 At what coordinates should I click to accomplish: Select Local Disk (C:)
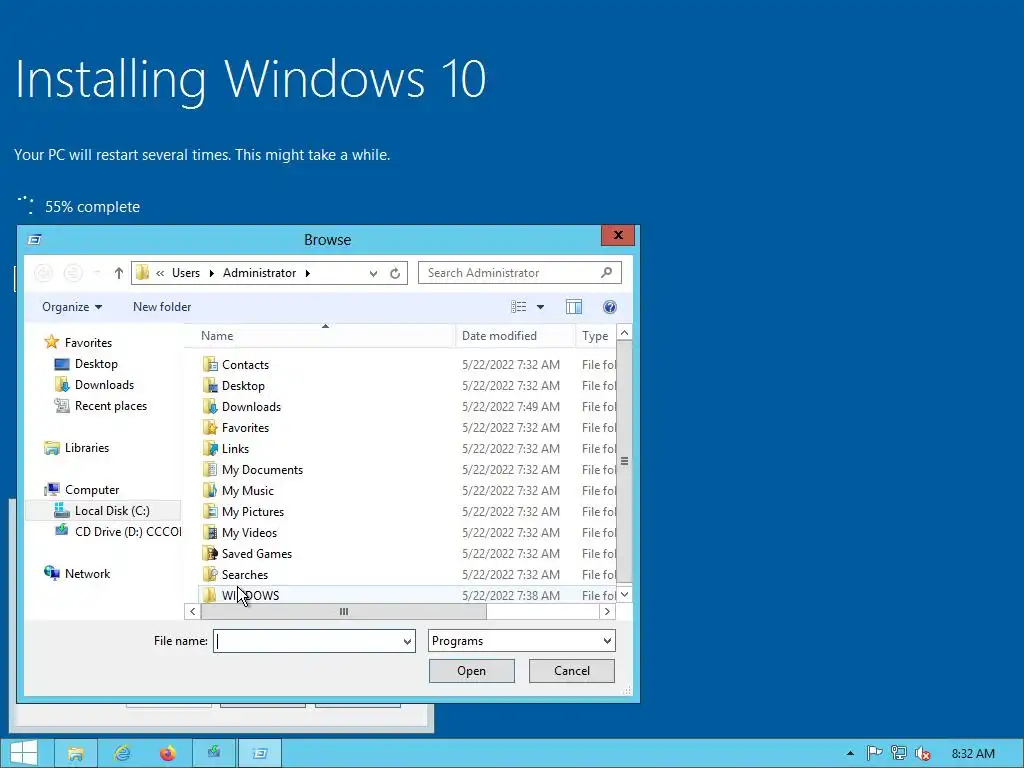tap(103, 511)
